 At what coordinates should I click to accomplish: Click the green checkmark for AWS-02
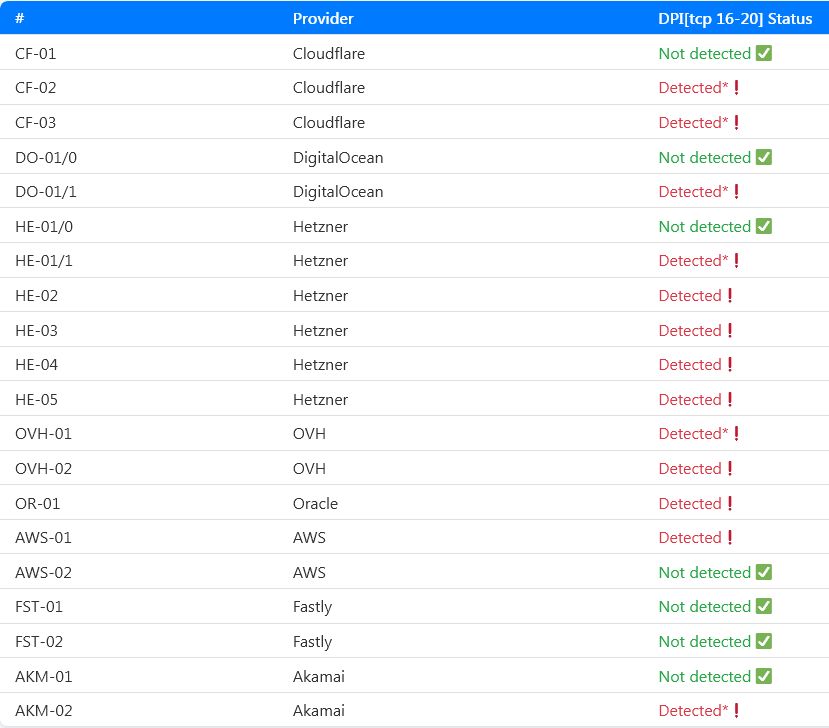[764, 572]
